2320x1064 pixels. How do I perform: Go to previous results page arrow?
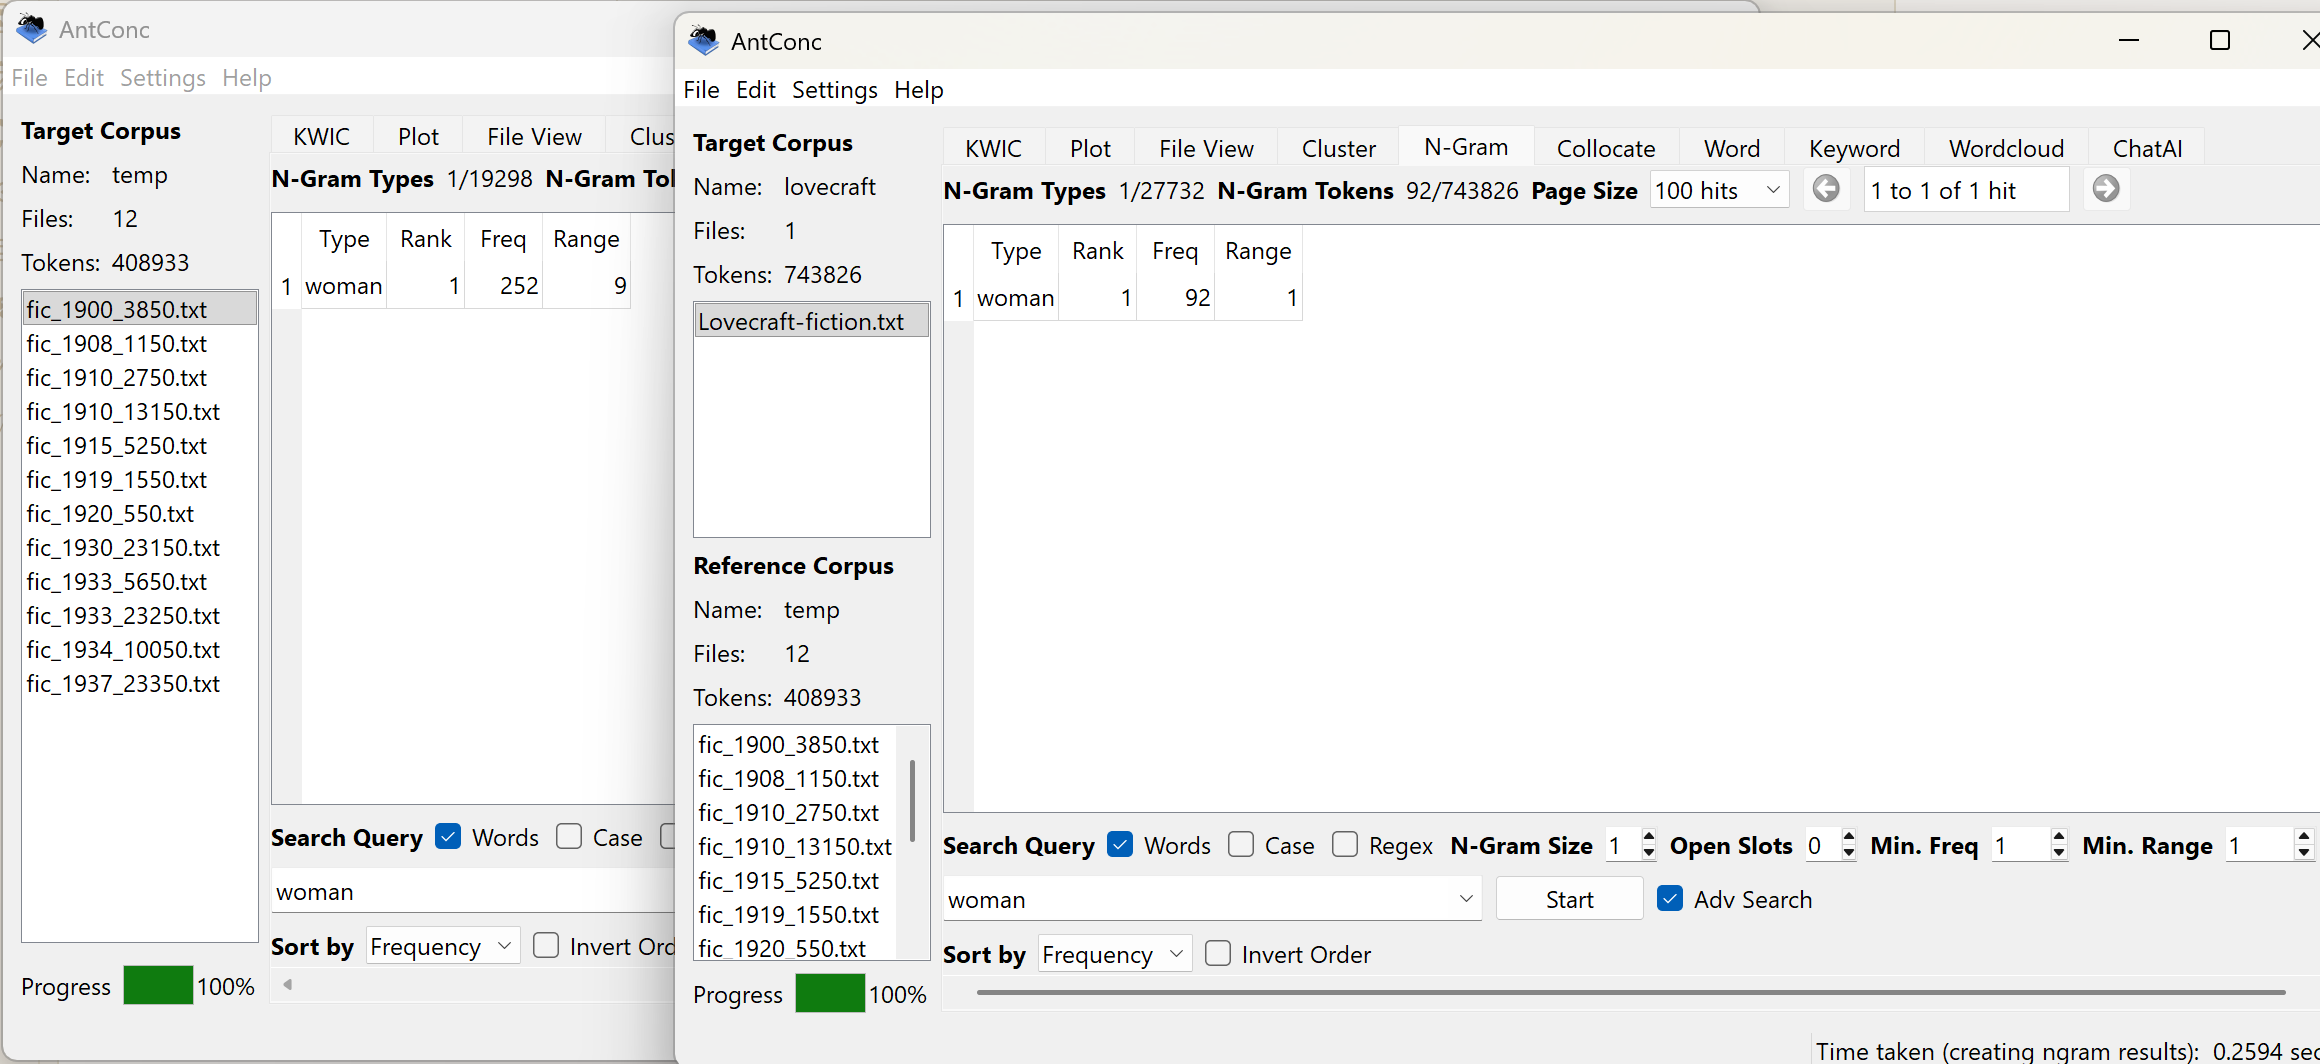1826,189
